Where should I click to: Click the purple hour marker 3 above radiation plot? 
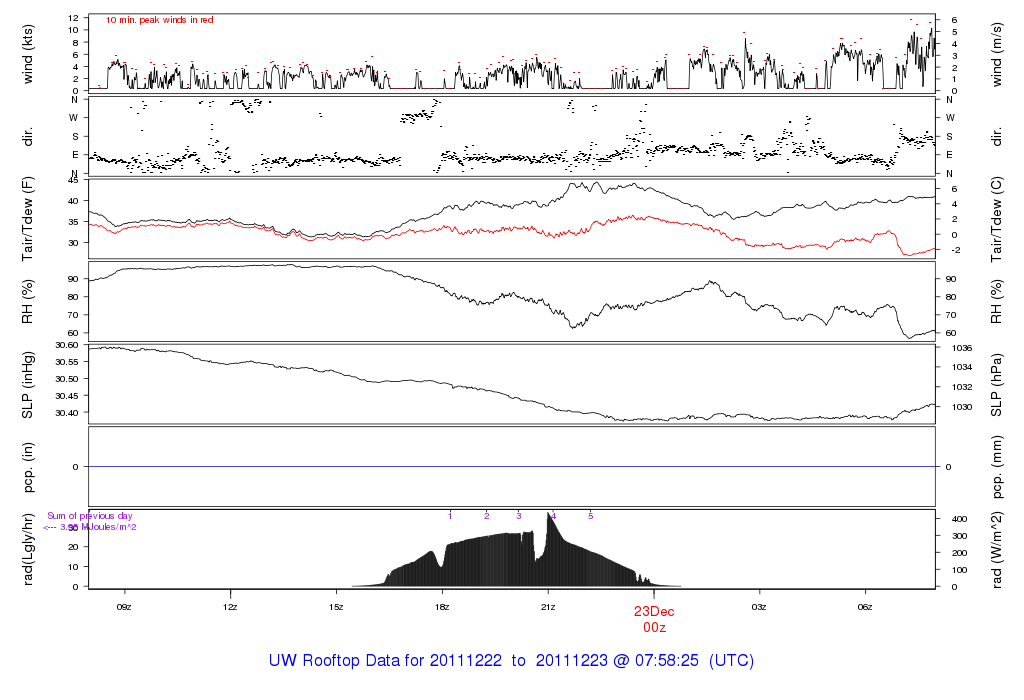pyautogui.click(x=519, y=516)
